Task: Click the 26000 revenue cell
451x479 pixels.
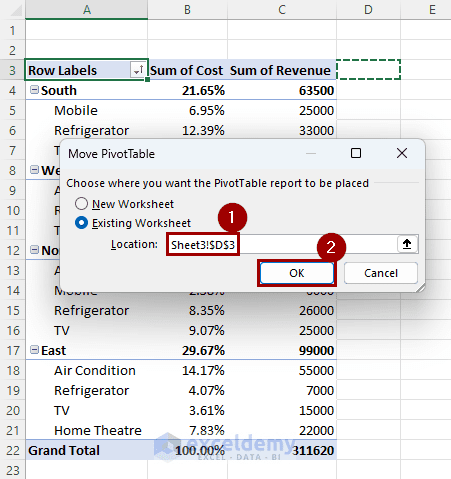Action: click(x=282, y=310)
